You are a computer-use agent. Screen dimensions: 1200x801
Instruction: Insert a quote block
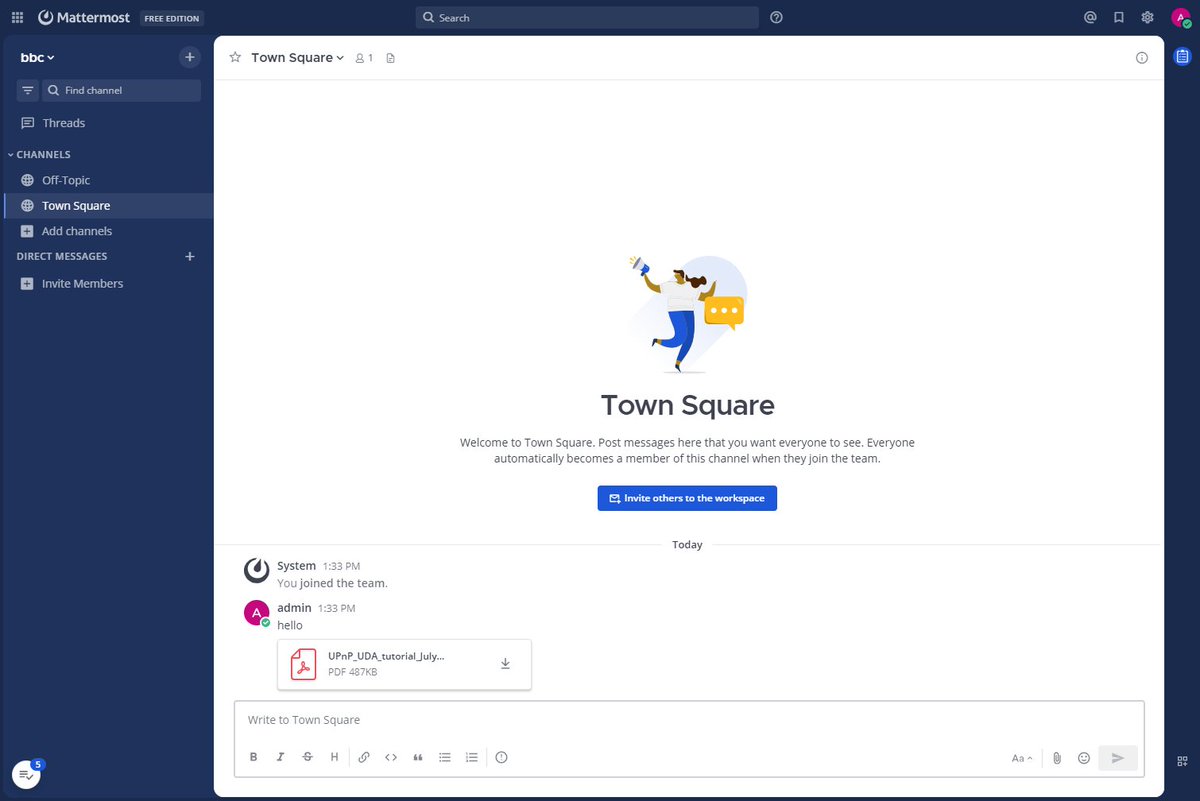418,757
